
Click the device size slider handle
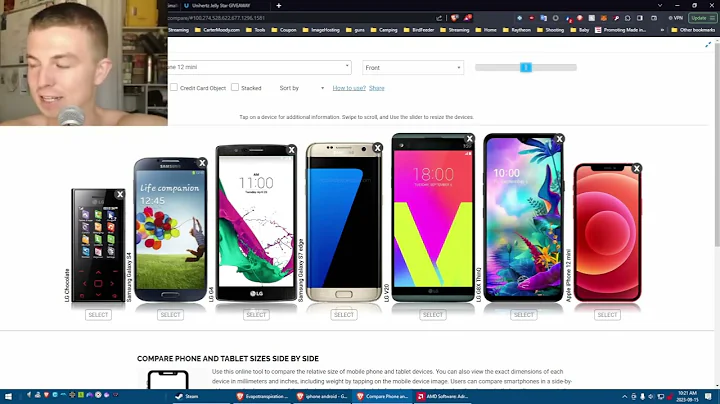pyautogui.click(x=526, y=67)
